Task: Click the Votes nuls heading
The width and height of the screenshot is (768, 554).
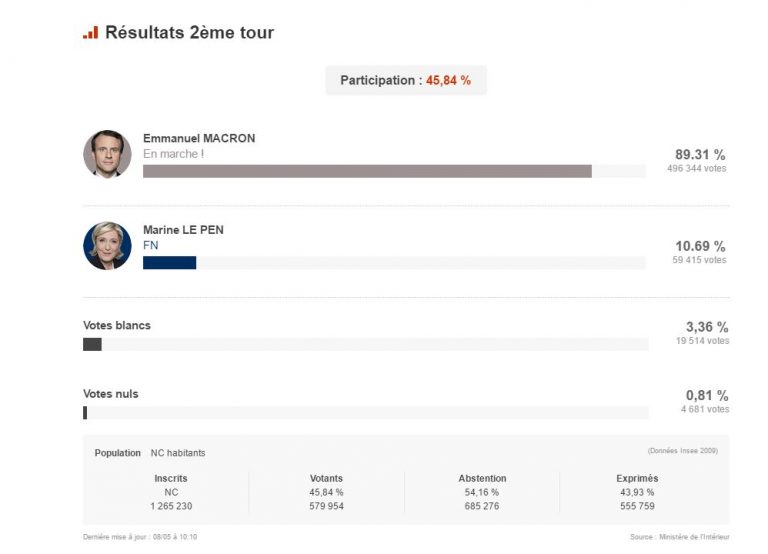Action: (111, 394)
